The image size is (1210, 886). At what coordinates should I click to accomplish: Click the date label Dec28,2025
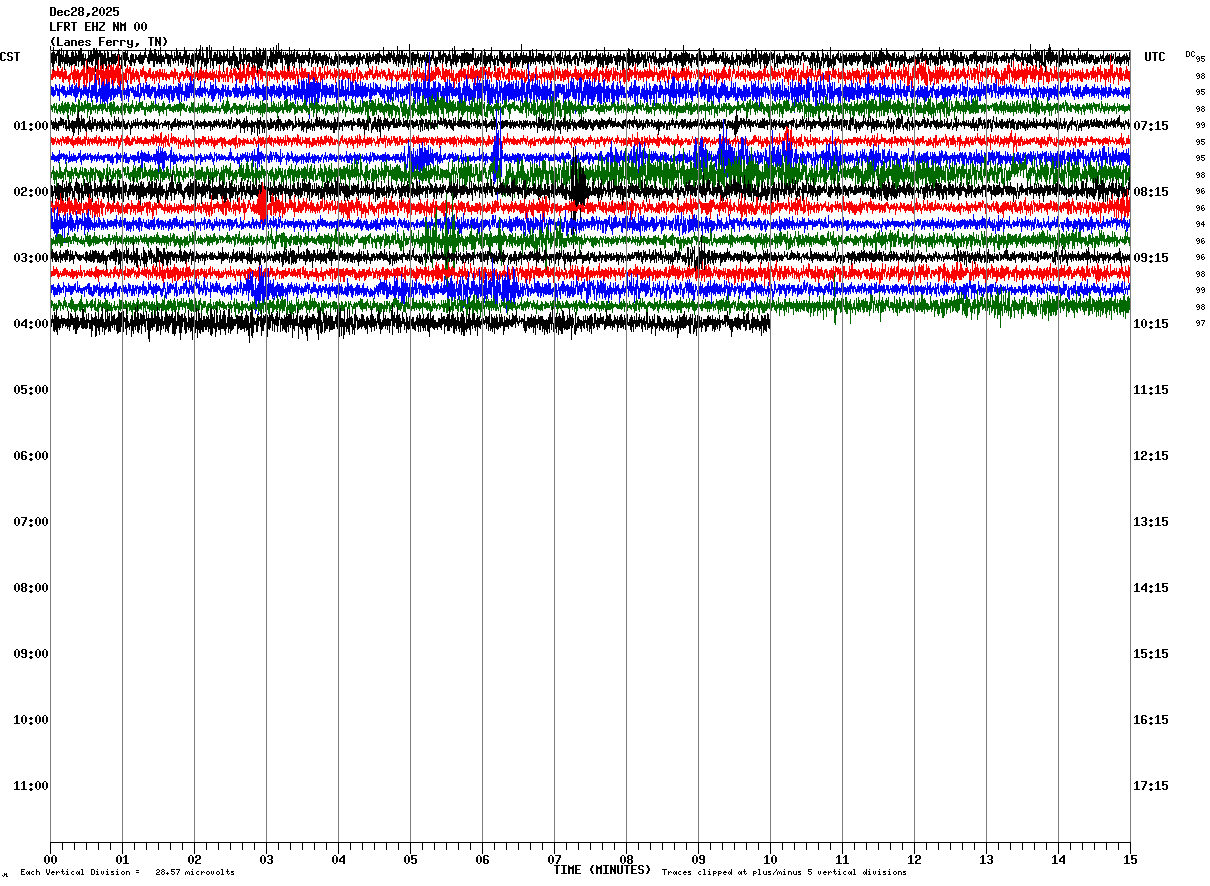click(84, 12)
